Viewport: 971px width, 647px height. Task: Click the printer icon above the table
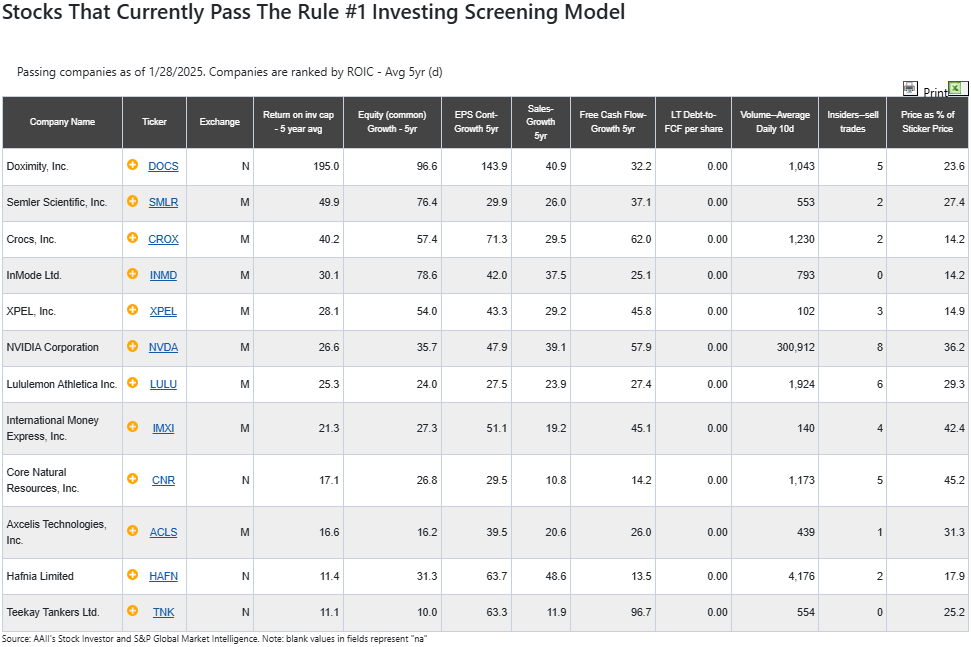[910, 89]
